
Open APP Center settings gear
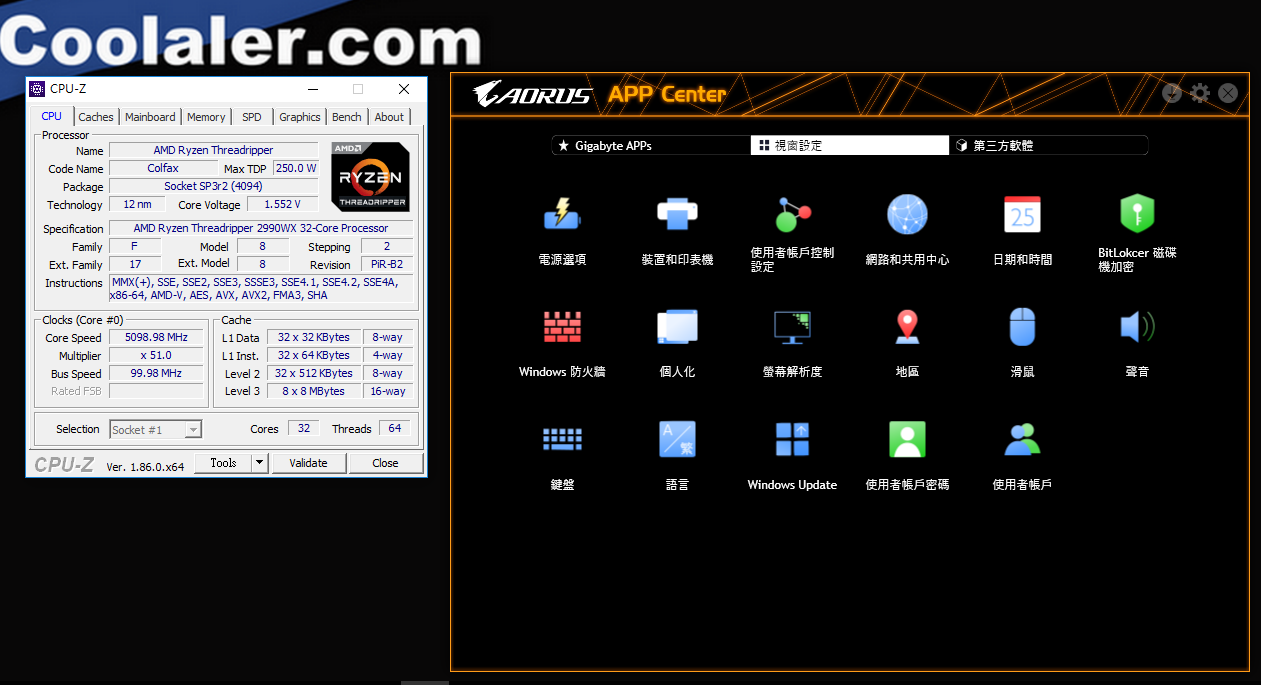1200,93
